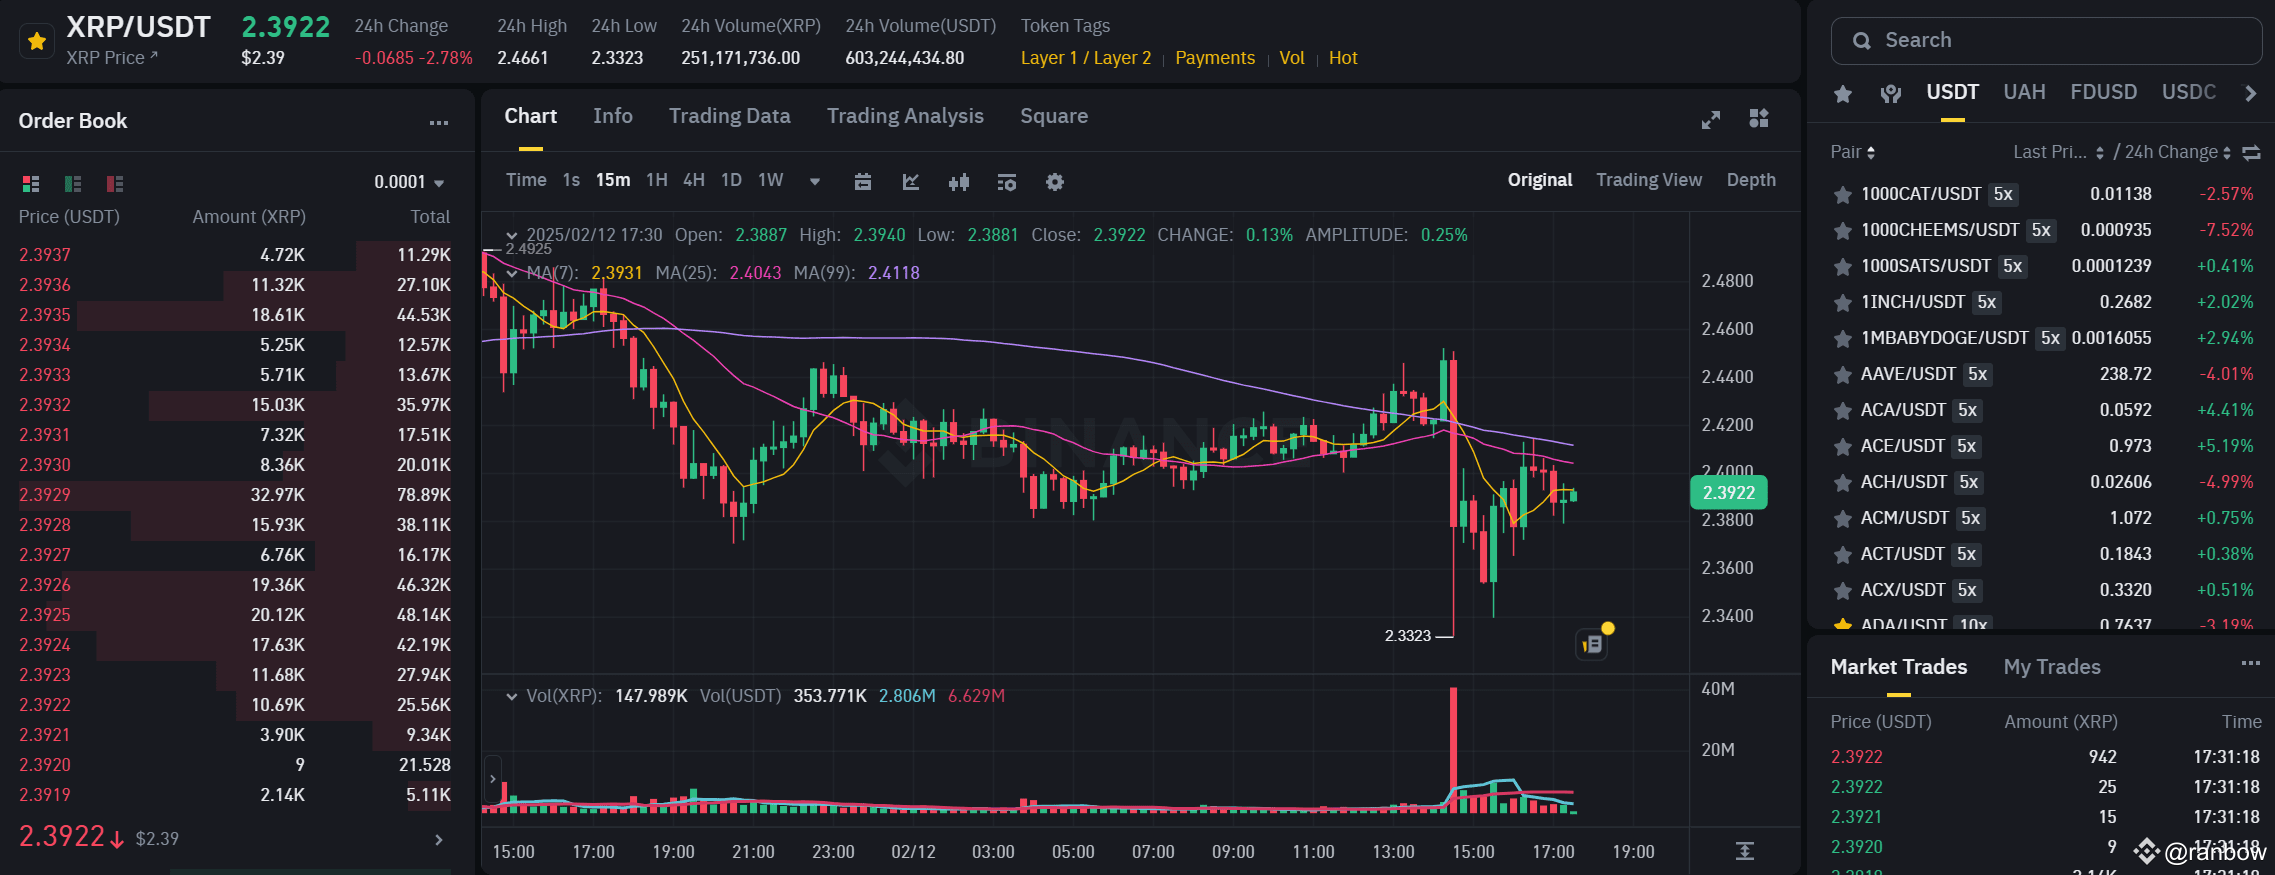
Task: Select the 15m chart interval
Action: (613, 180)
